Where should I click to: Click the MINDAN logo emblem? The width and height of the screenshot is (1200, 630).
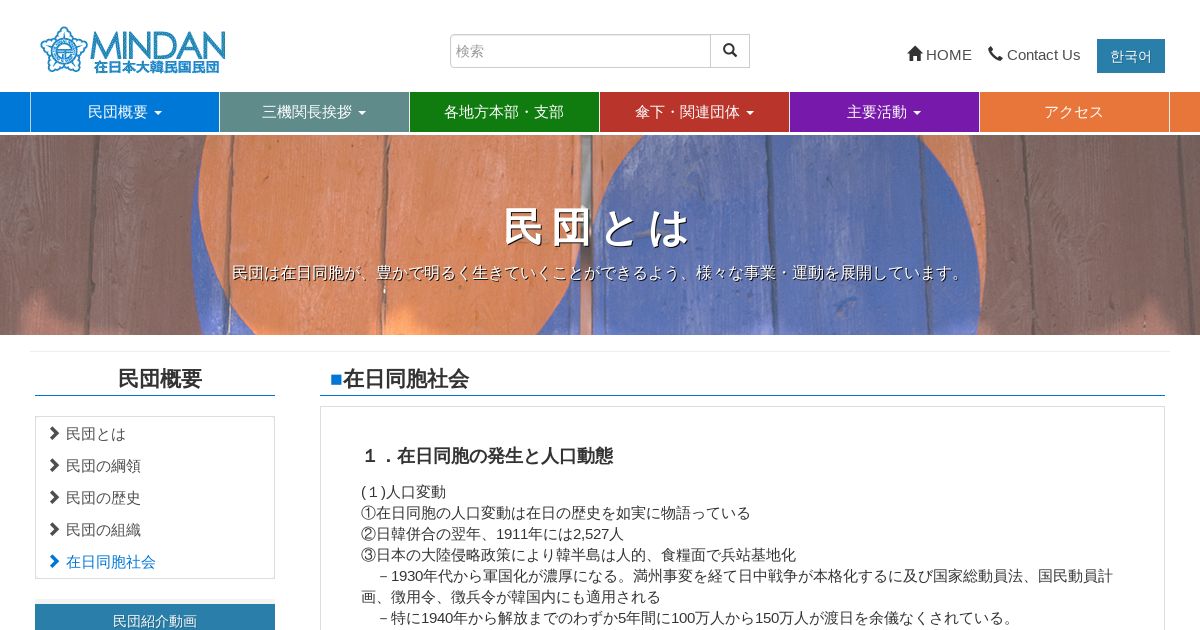(64, 50)
